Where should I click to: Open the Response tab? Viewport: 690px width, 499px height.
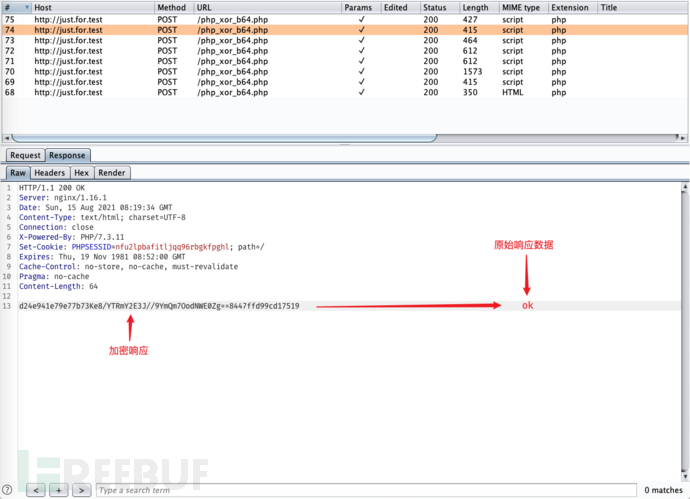[x=67, y=155]
